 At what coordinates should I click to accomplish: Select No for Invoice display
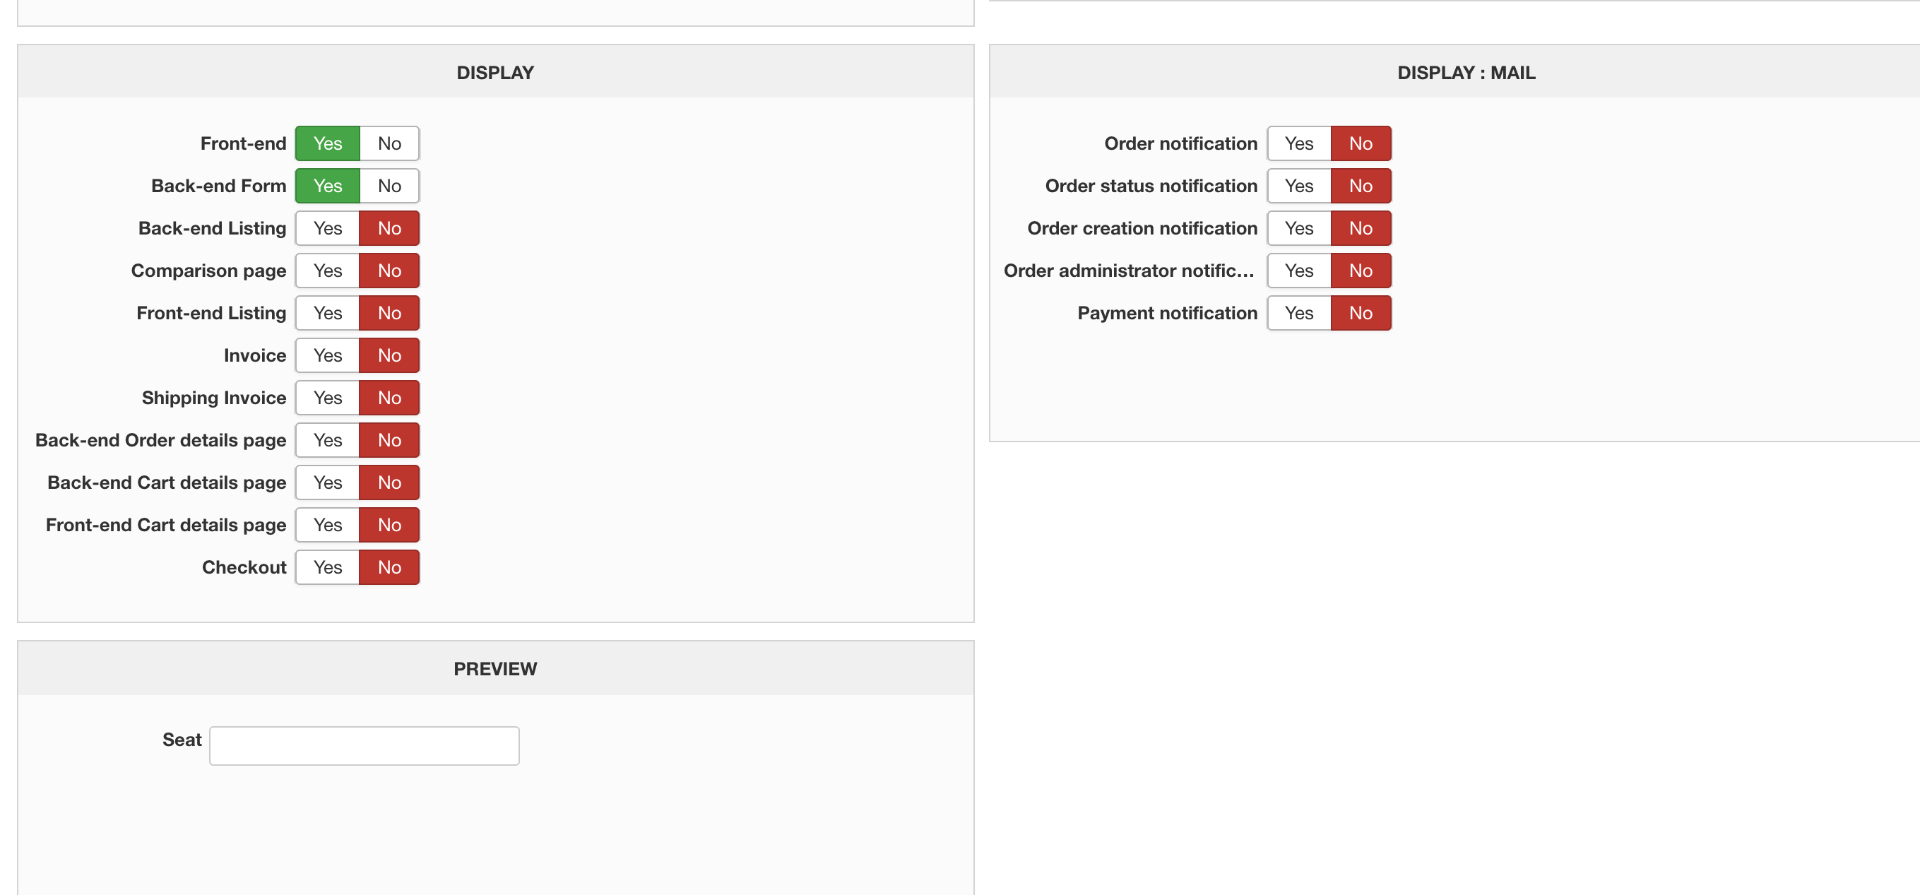pos(389,355)
